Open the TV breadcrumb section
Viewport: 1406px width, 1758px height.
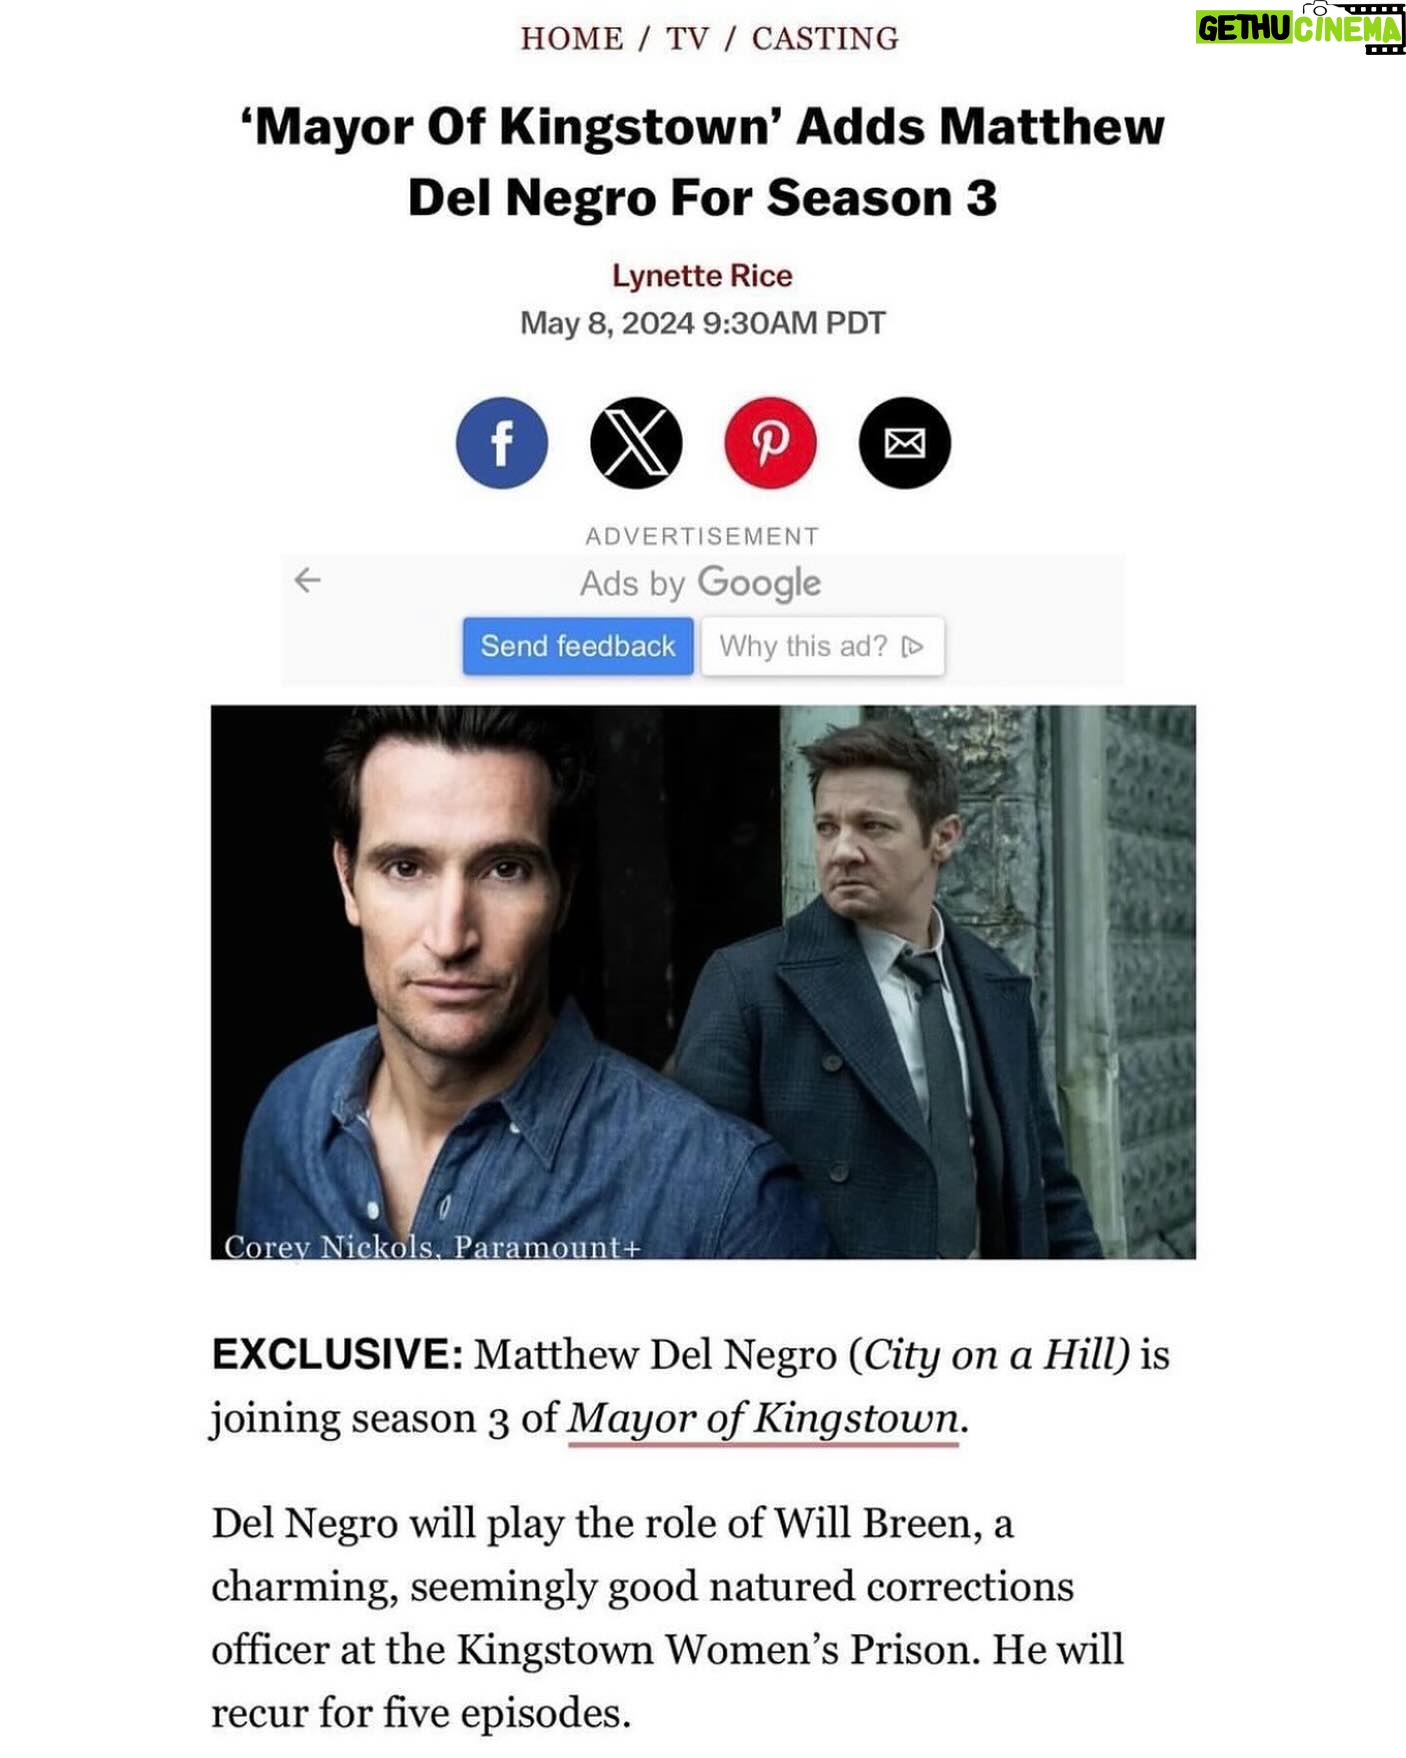pos(687,38)
